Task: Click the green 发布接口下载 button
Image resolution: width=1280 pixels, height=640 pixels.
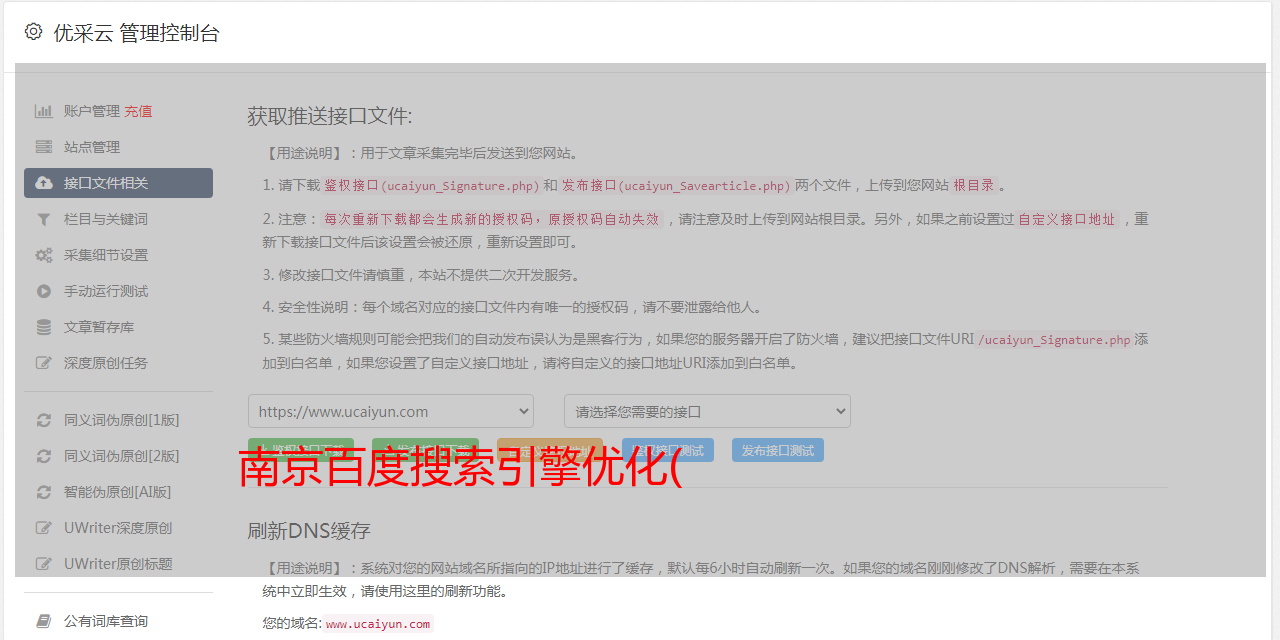Action: tap(425, 450)
